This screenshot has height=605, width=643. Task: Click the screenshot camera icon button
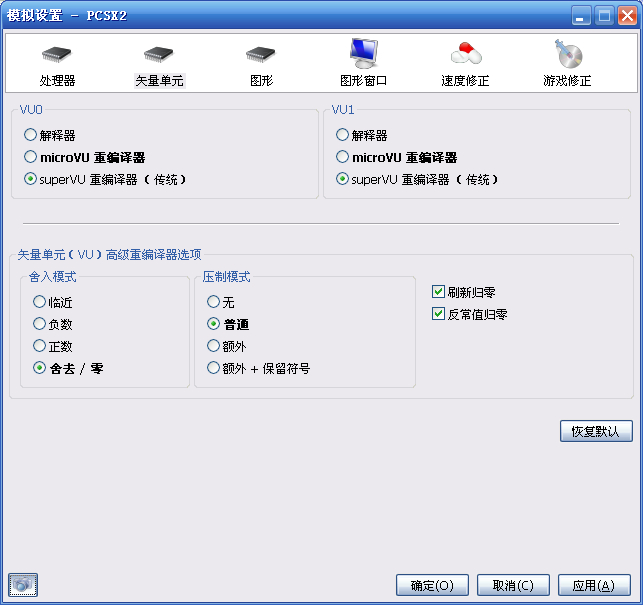point(23,584)
